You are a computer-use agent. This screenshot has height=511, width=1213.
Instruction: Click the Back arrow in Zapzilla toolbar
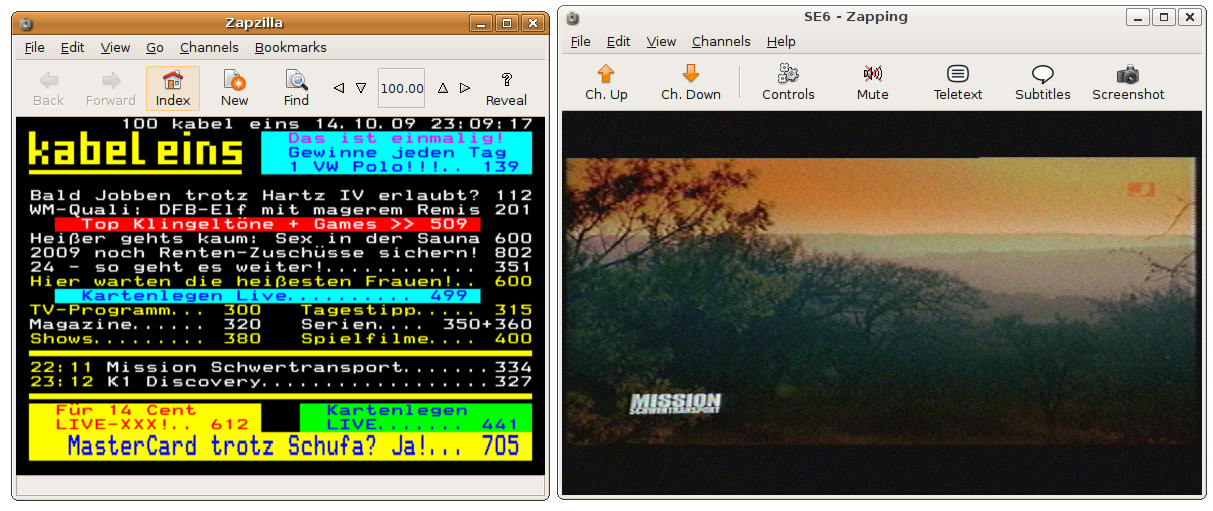[48, 88]
